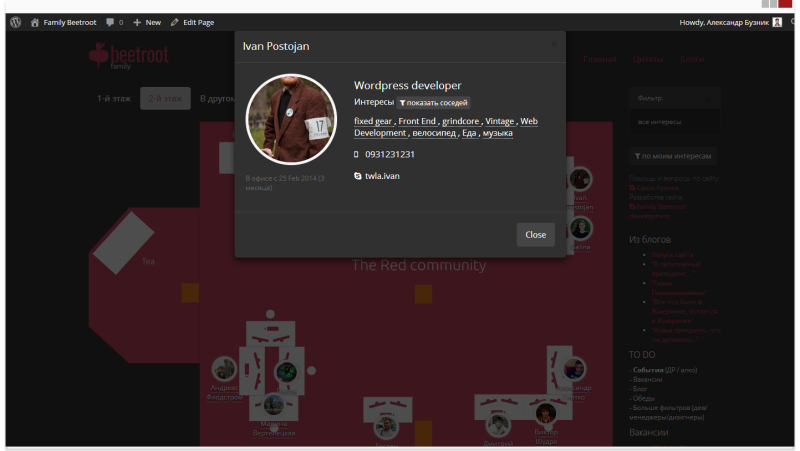Click the Из блогов heading

(649, 239)
